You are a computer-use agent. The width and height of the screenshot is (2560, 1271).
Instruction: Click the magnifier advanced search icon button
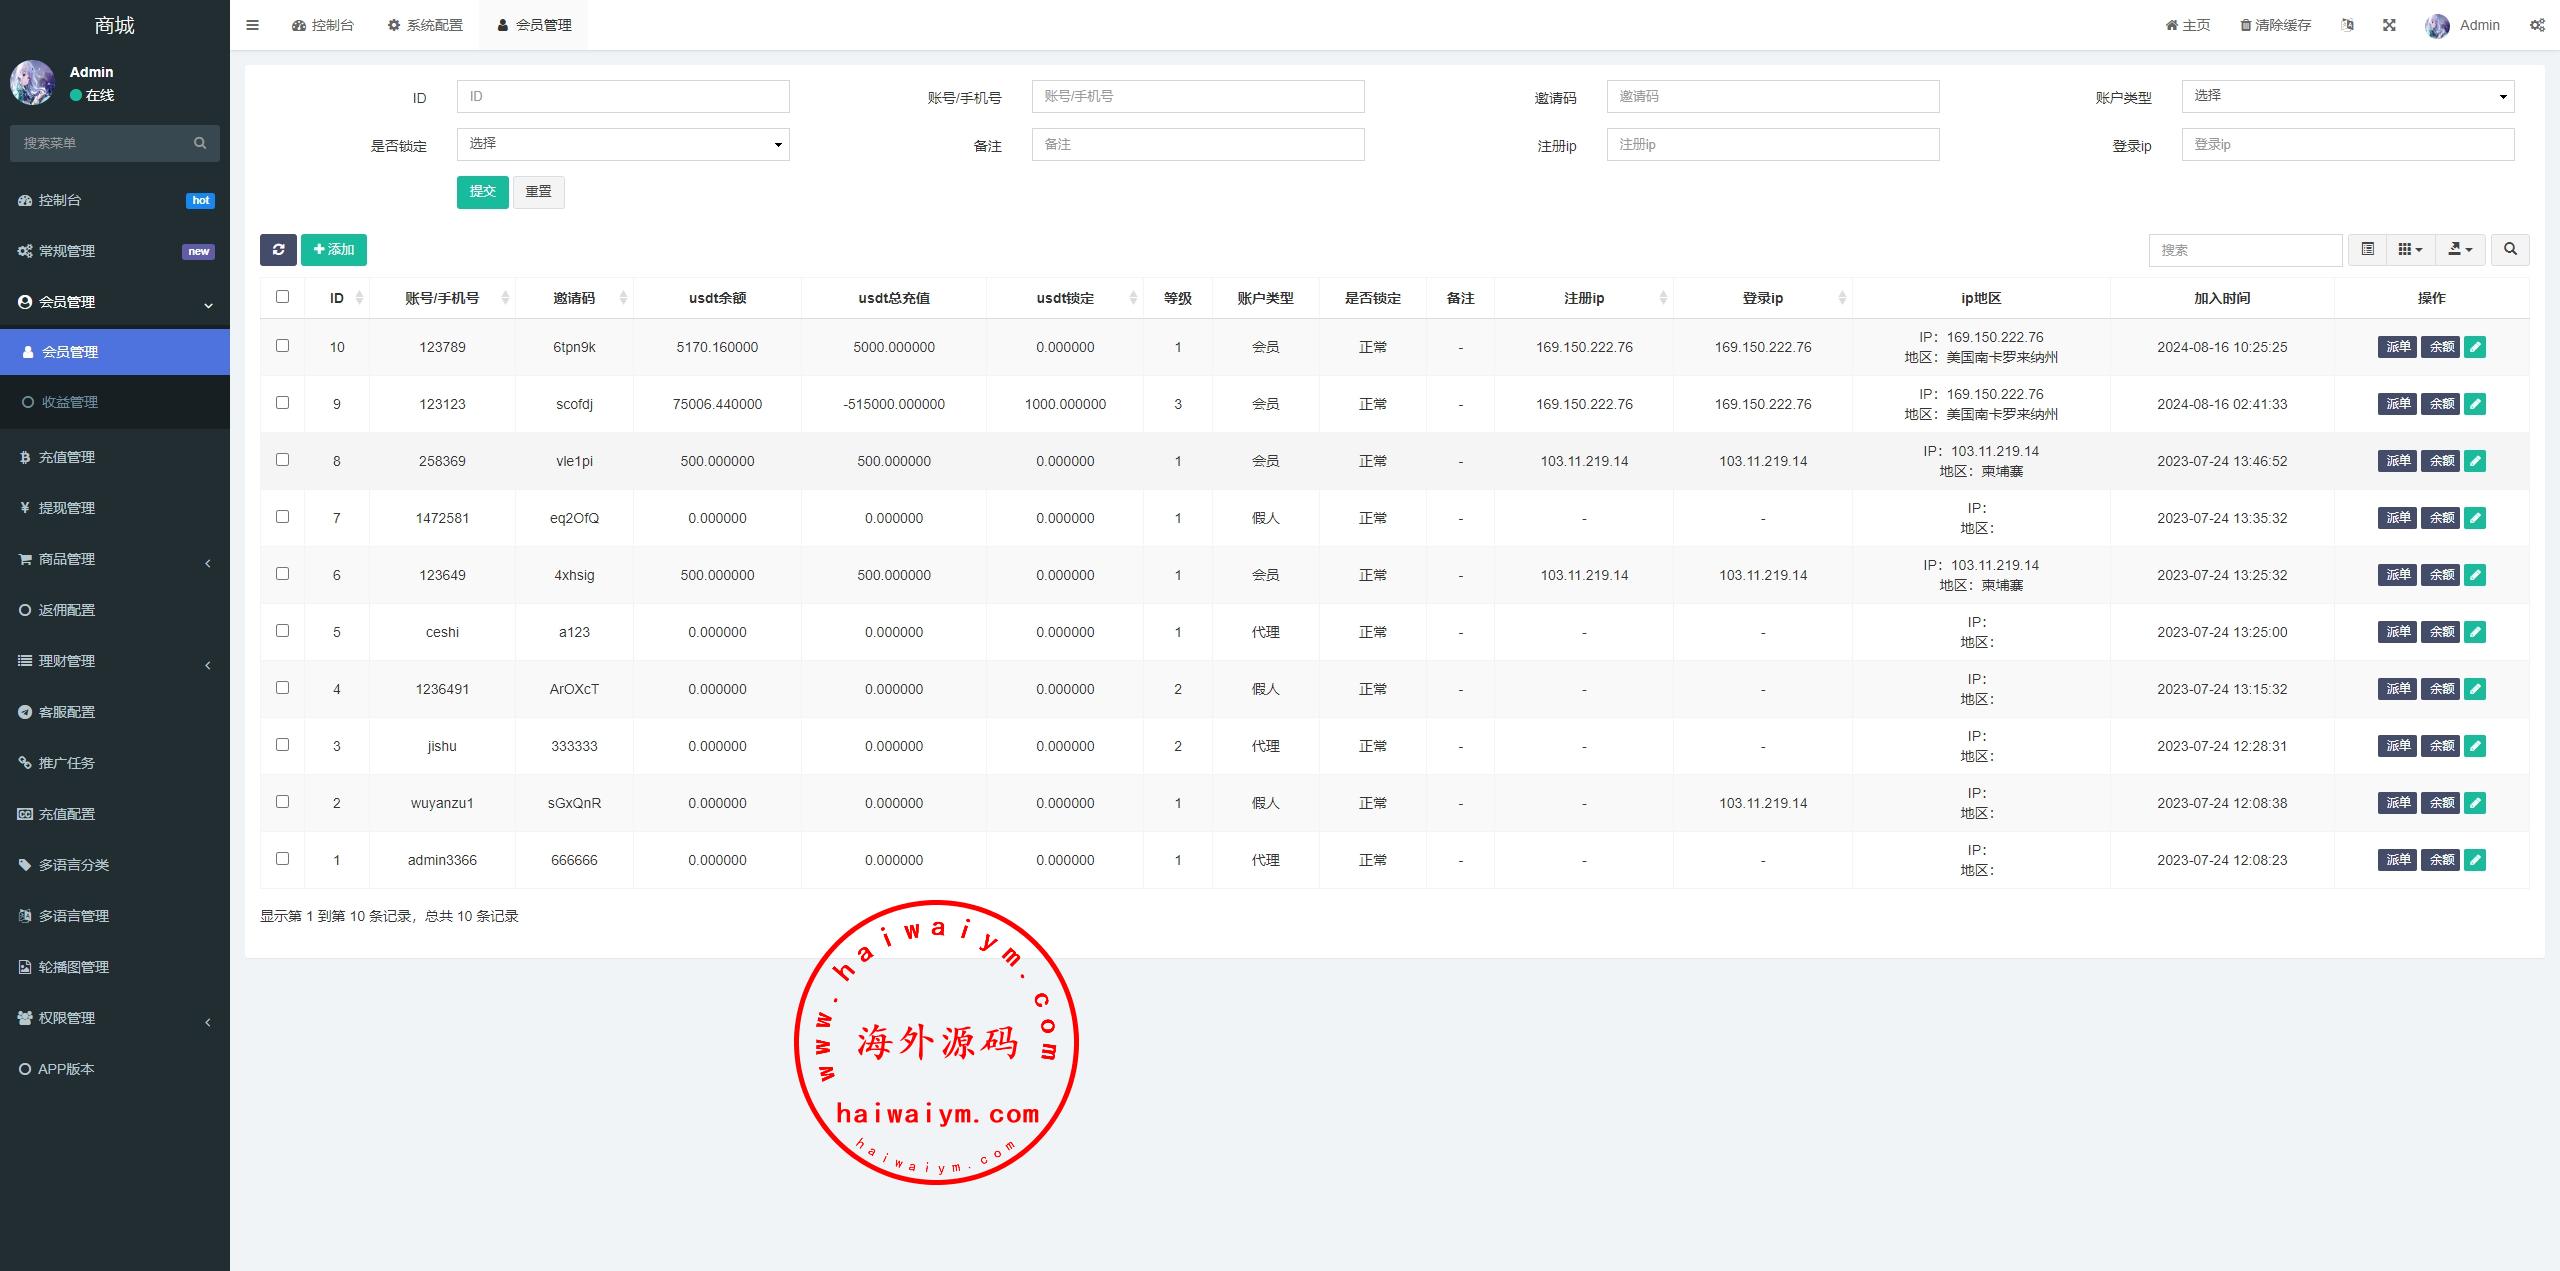tap(2510, 250)
